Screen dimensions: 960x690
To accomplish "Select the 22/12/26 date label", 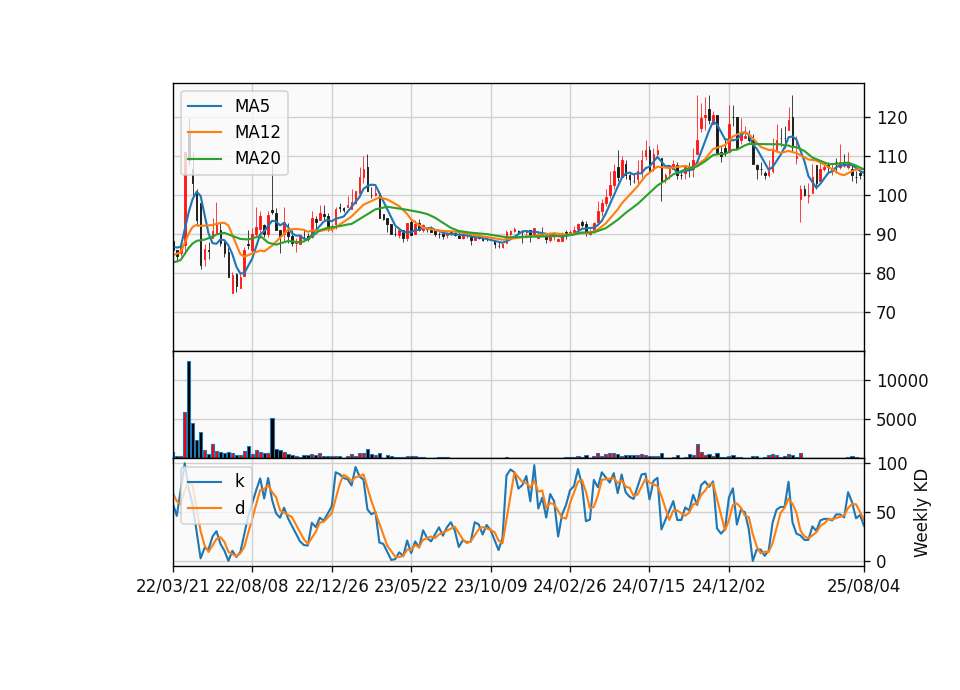I will click(x=332, y=586).
